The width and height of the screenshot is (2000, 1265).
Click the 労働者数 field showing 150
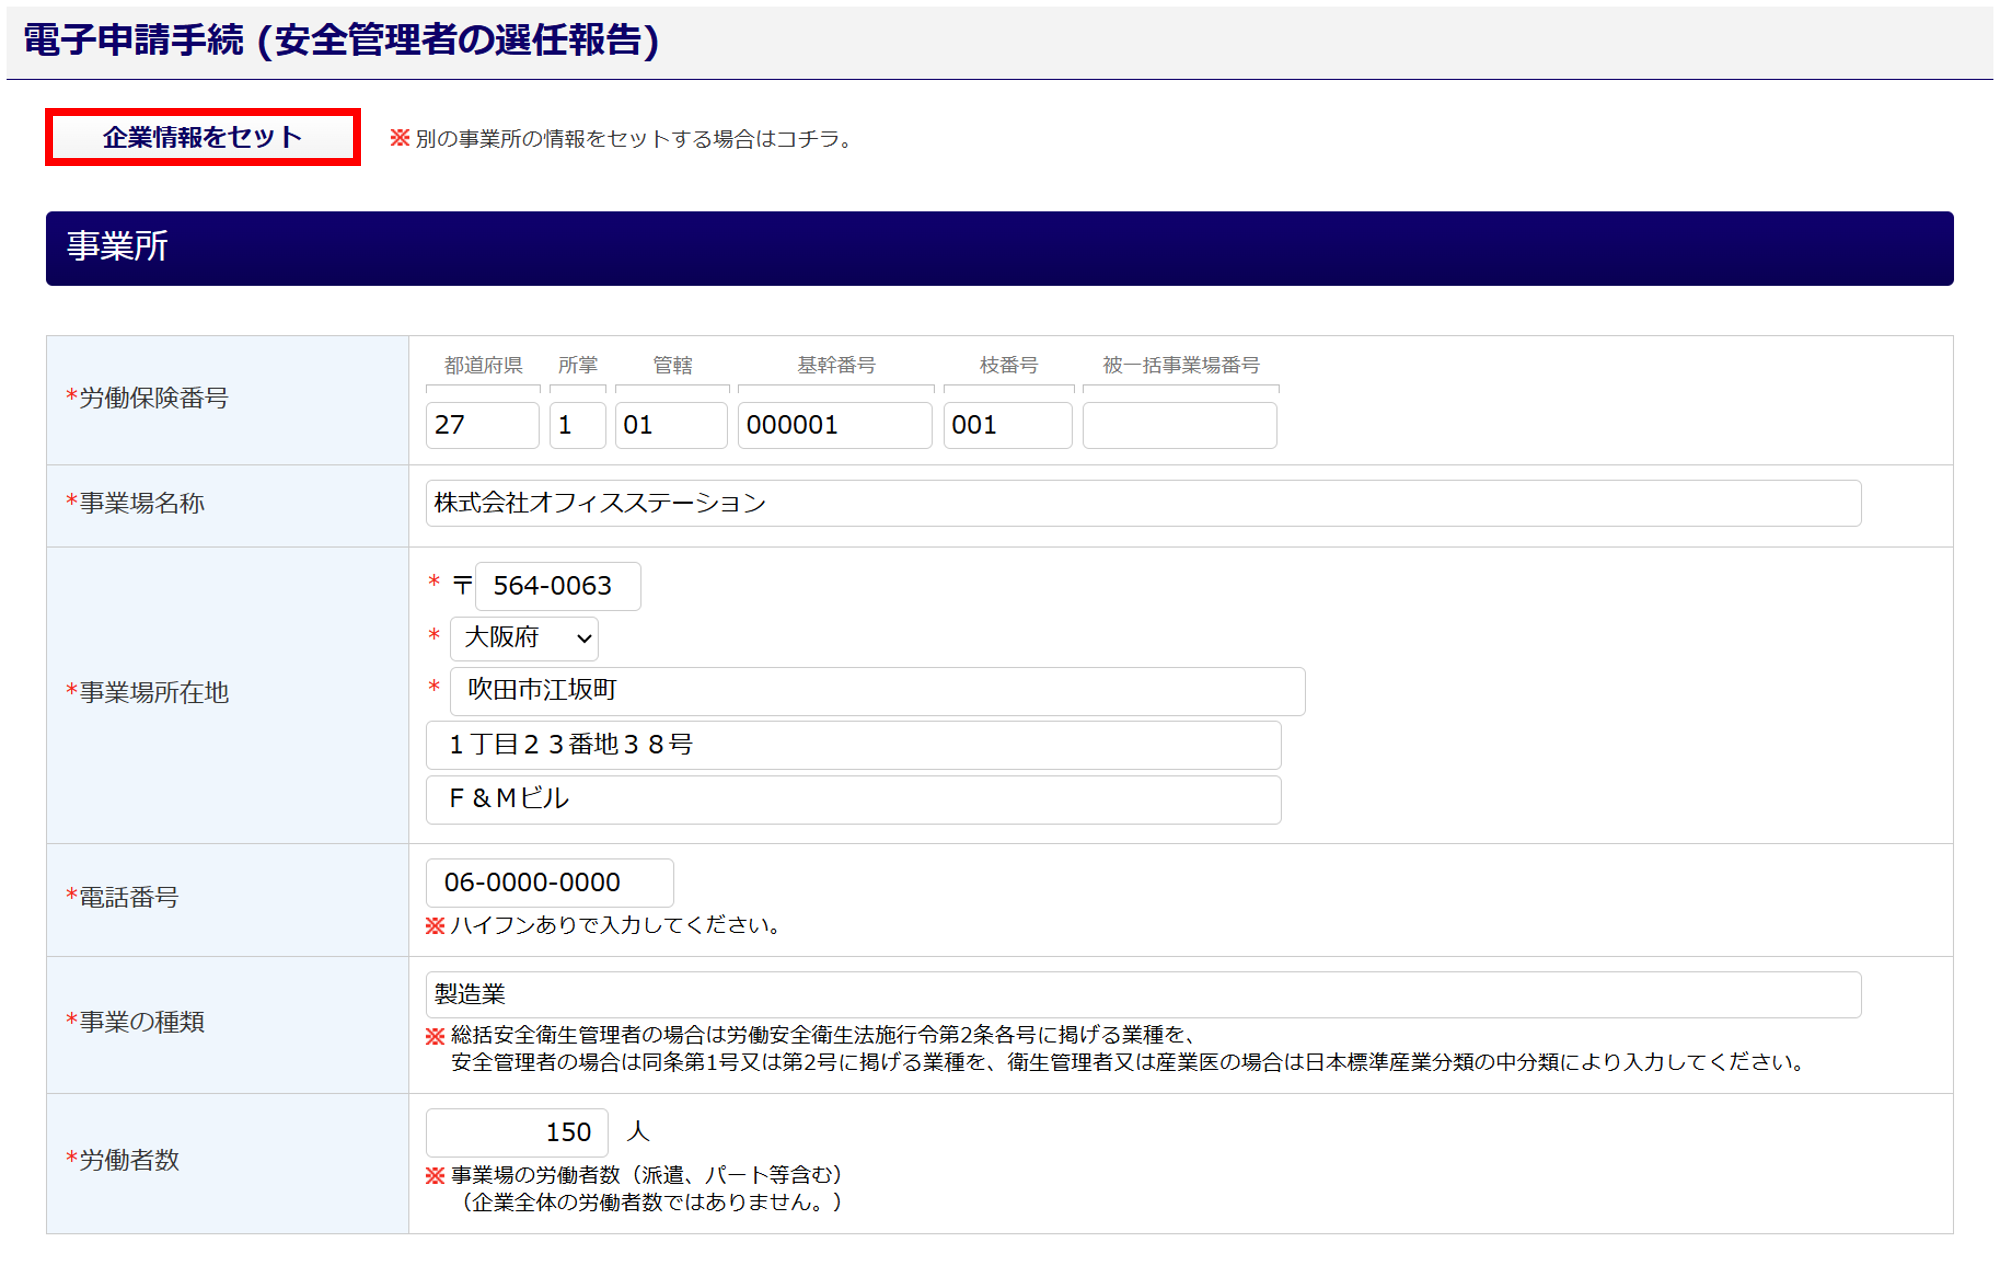(517, 1132)
